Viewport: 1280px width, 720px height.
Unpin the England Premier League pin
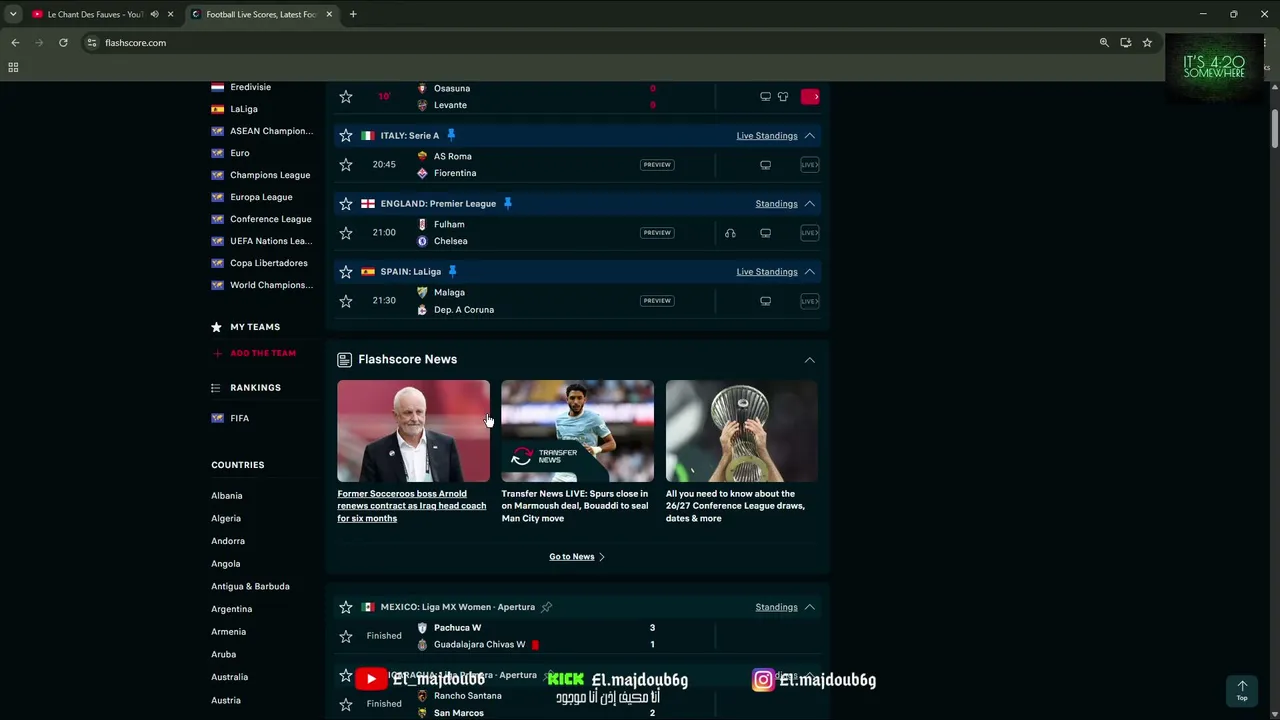[508, 203]
